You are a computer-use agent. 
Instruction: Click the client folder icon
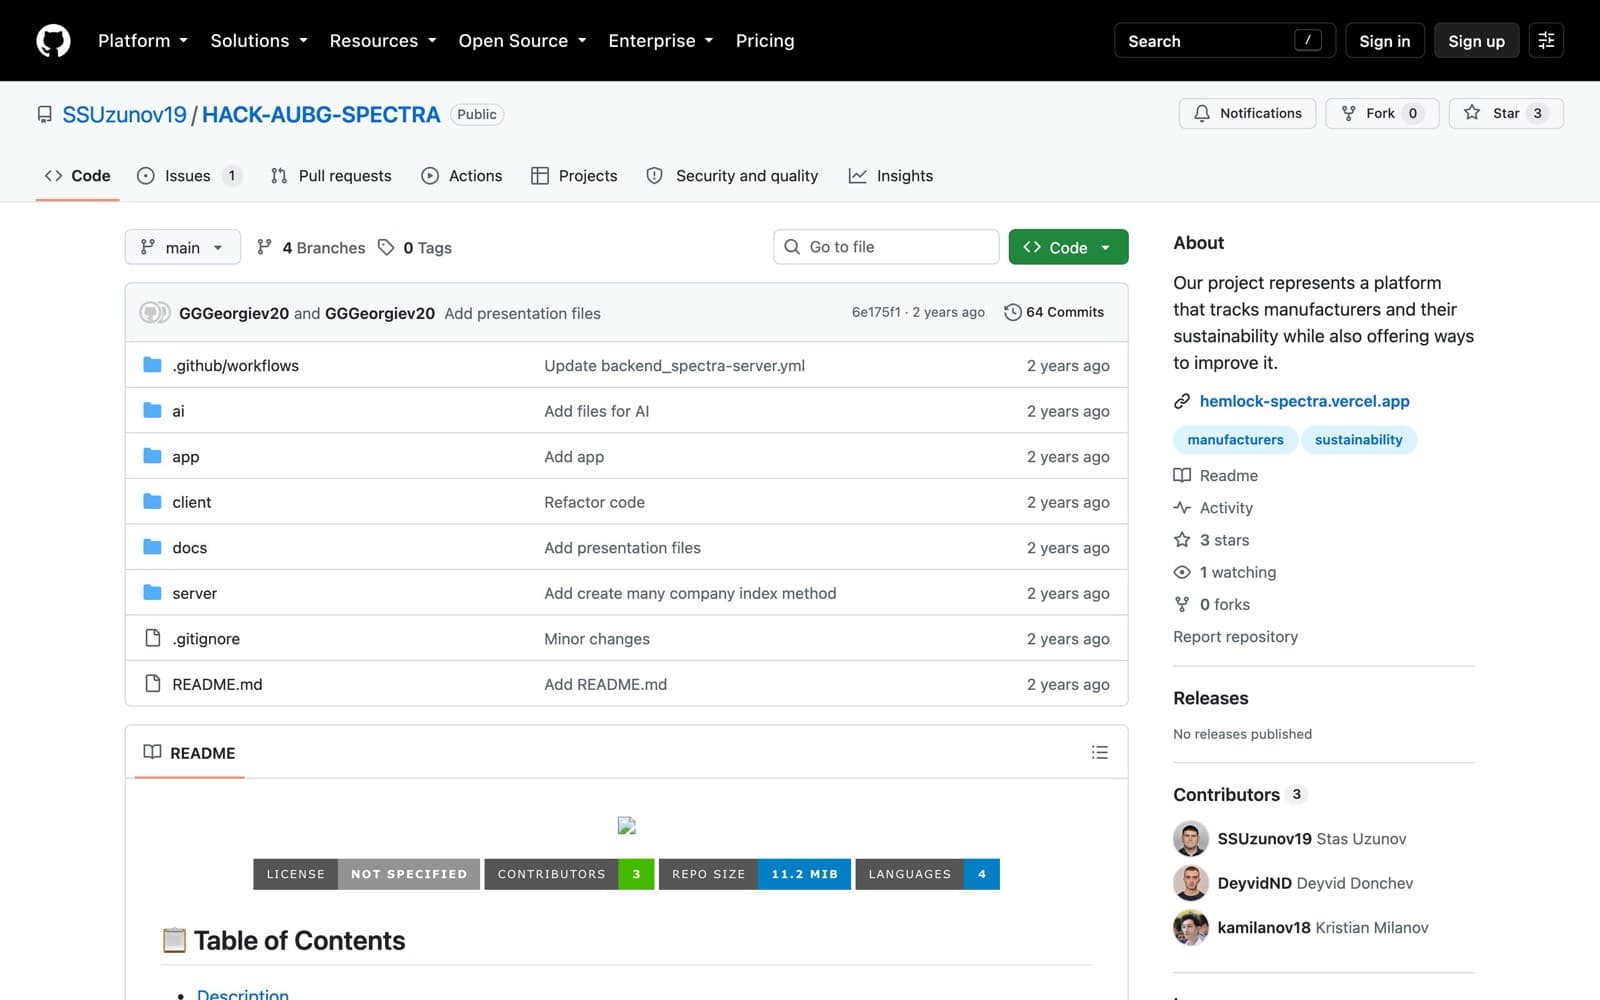pos(152,501)
